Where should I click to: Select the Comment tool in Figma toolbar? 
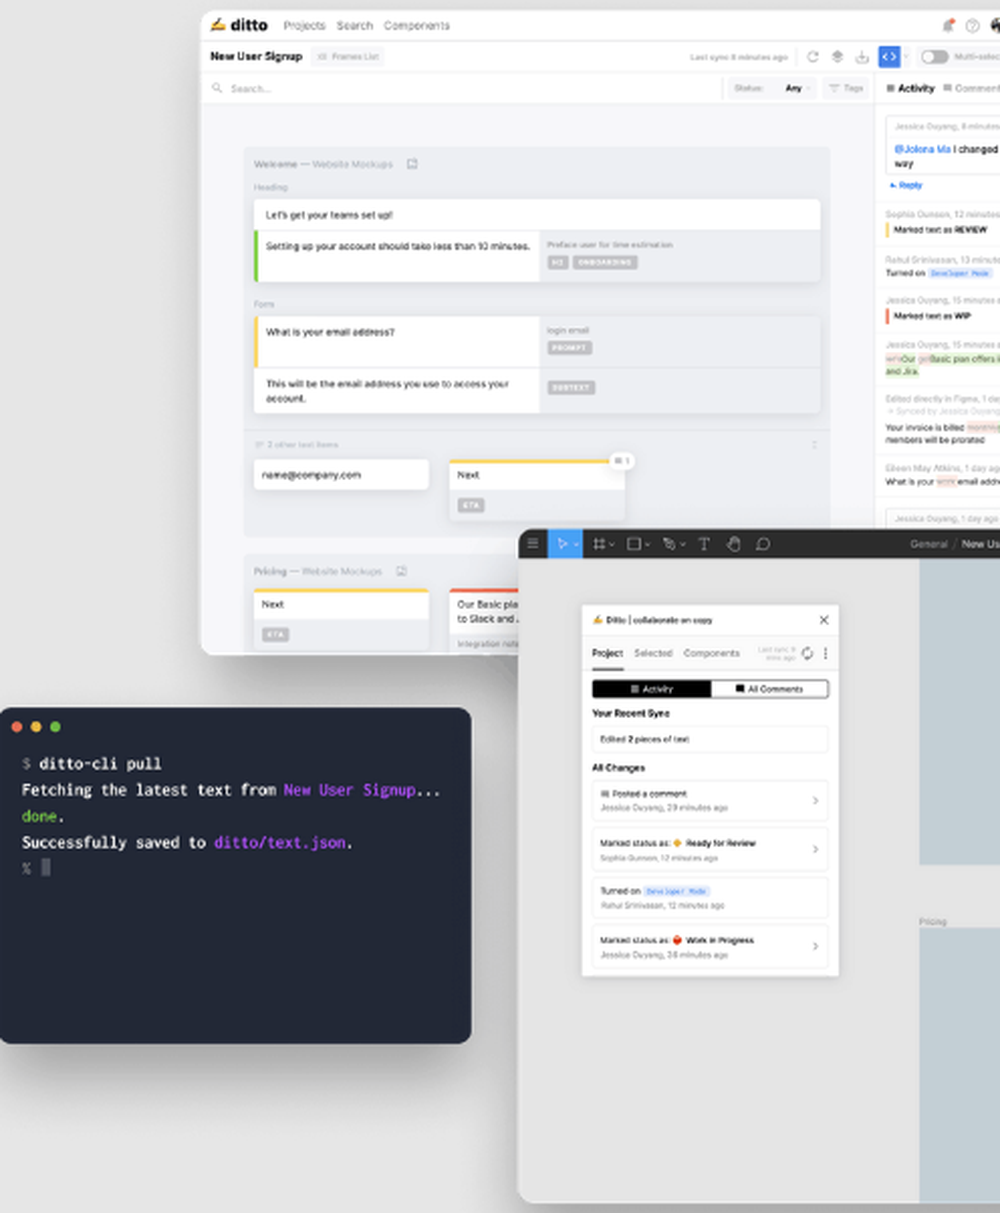click(x=763, y=543)
